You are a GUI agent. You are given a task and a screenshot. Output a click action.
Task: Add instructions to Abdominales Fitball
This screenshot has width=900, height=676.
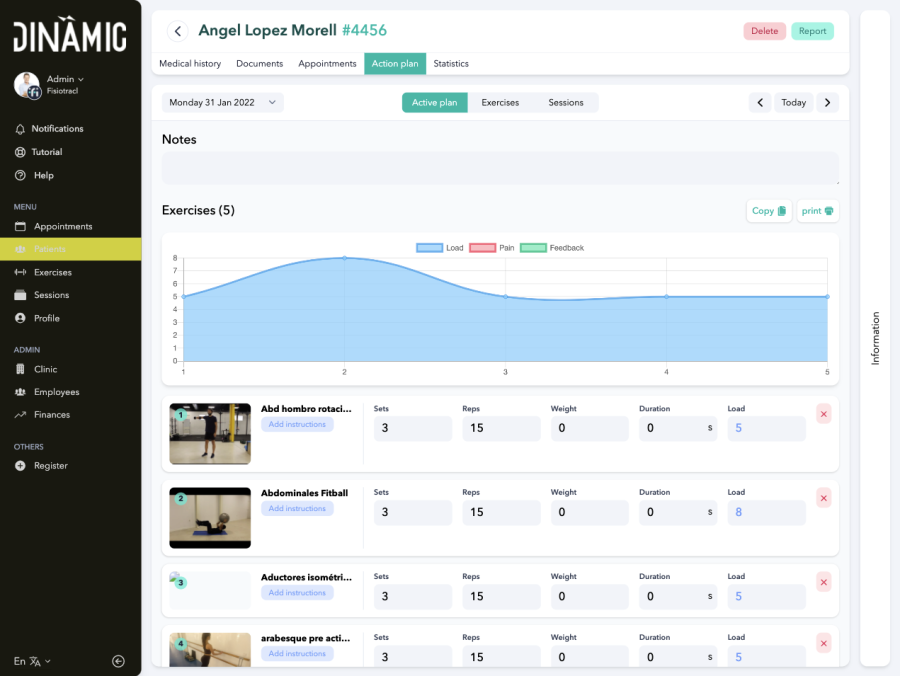[x=297, y=508]
